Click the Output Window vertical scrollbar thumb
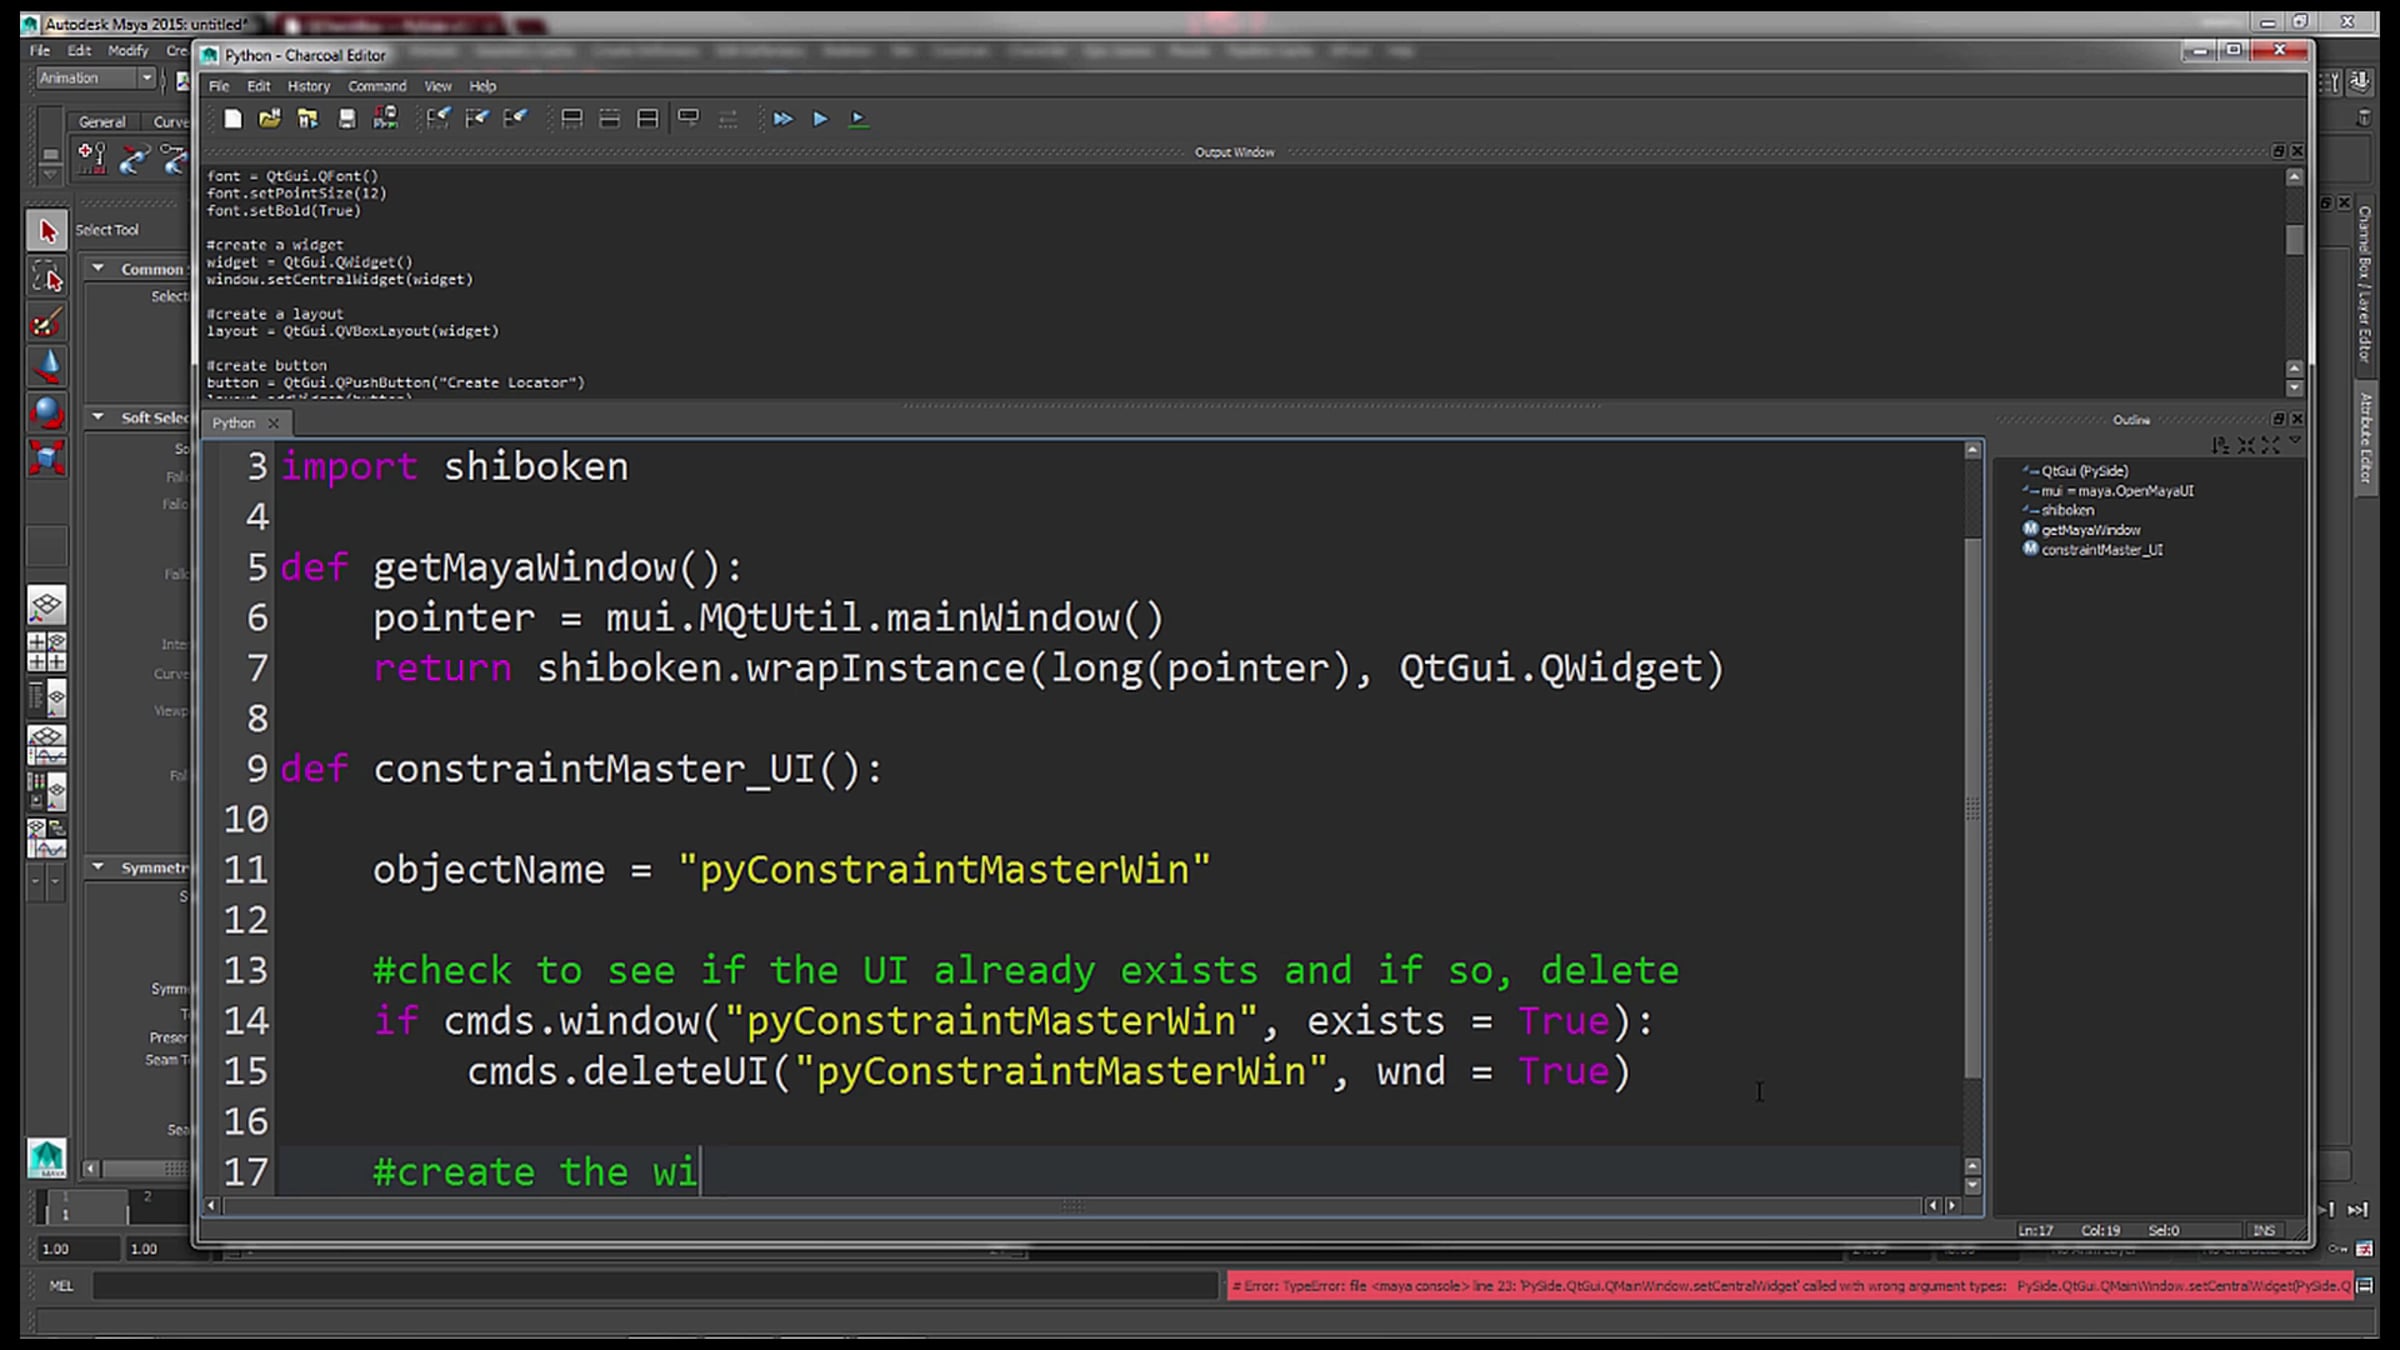 [2294, 239]
